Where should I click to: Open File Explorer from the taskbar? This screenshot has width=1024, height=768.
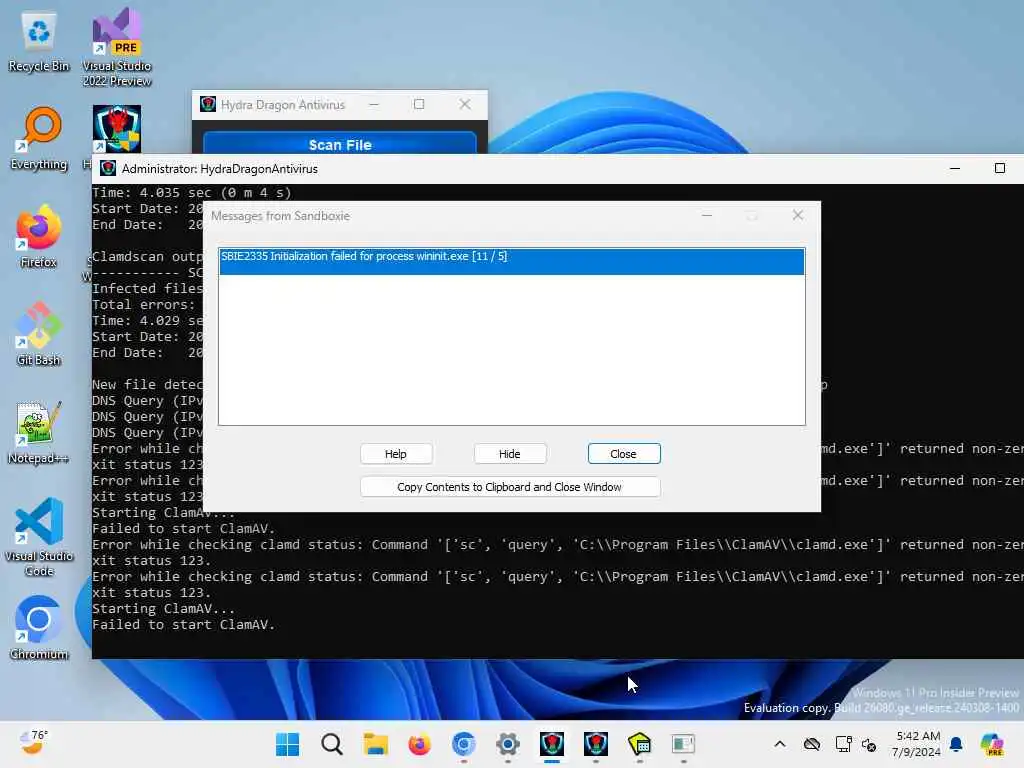[376, 744]
